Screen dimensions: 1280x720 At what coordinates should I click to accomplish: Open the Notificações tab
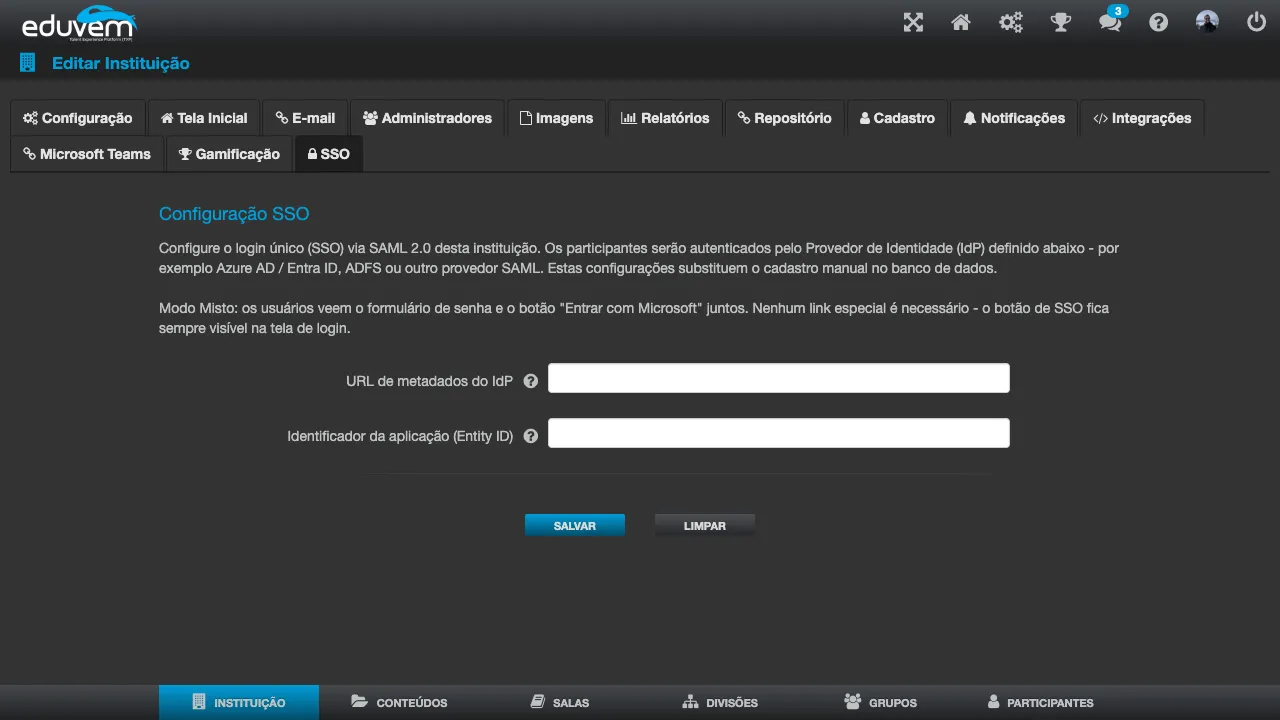pyautogui.click(x=1015, y=118)
